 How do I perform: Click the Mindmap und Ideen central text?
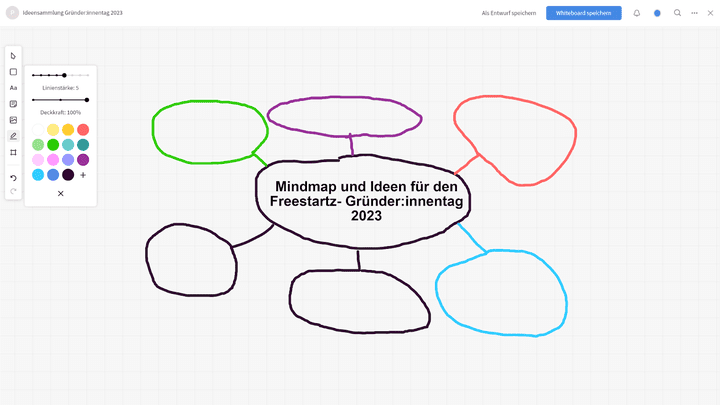pos(366,201)
